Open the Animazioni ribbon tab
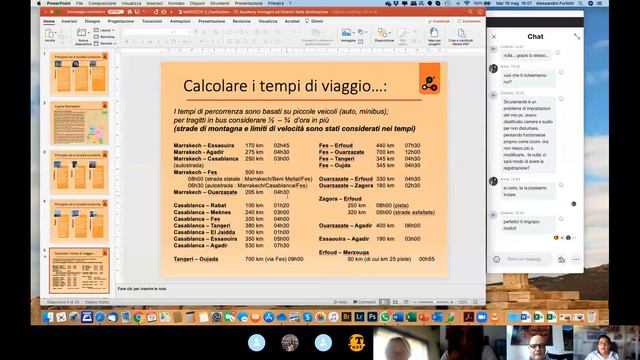 click(x=180, y=21)
